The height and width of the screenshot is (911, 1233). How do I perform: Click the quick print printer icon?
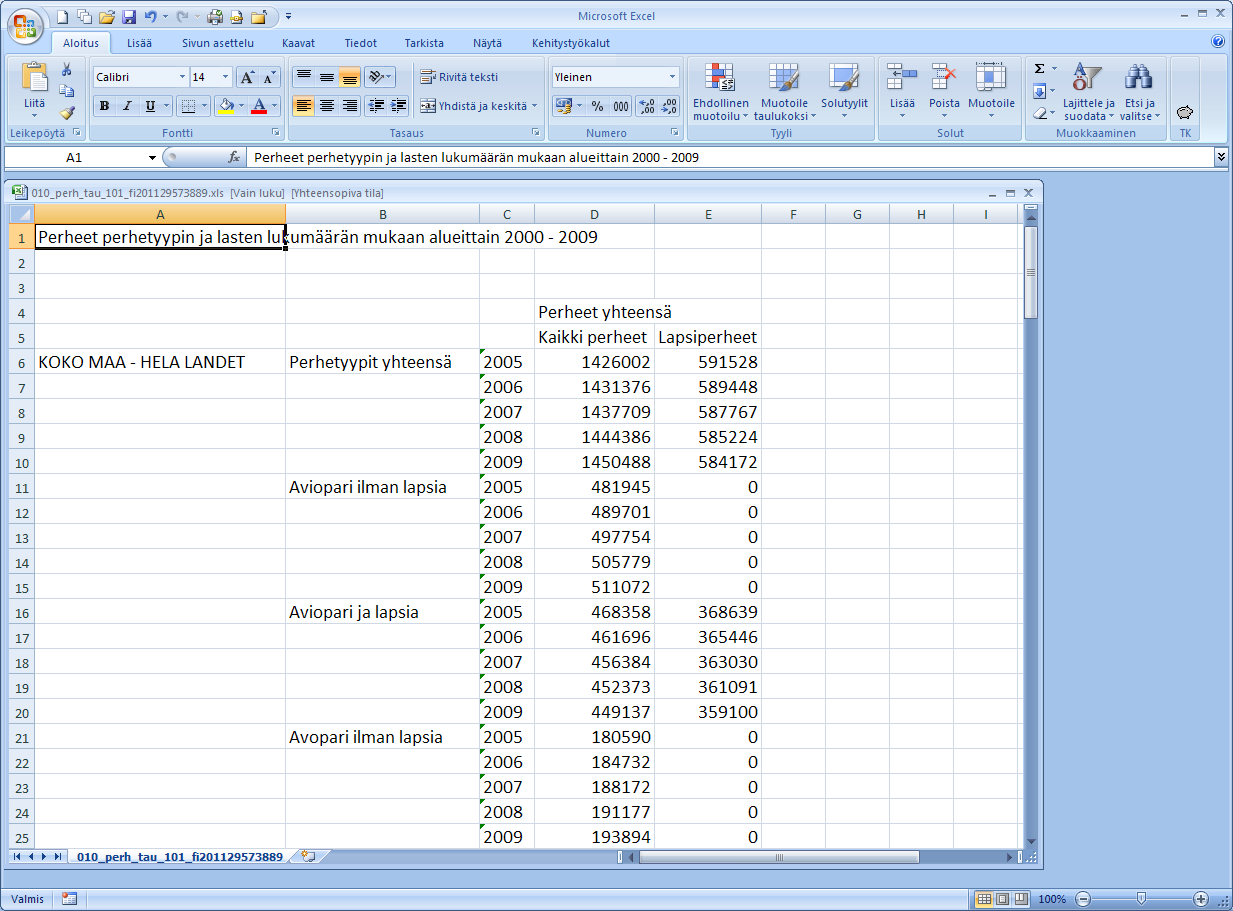point(215,17)
